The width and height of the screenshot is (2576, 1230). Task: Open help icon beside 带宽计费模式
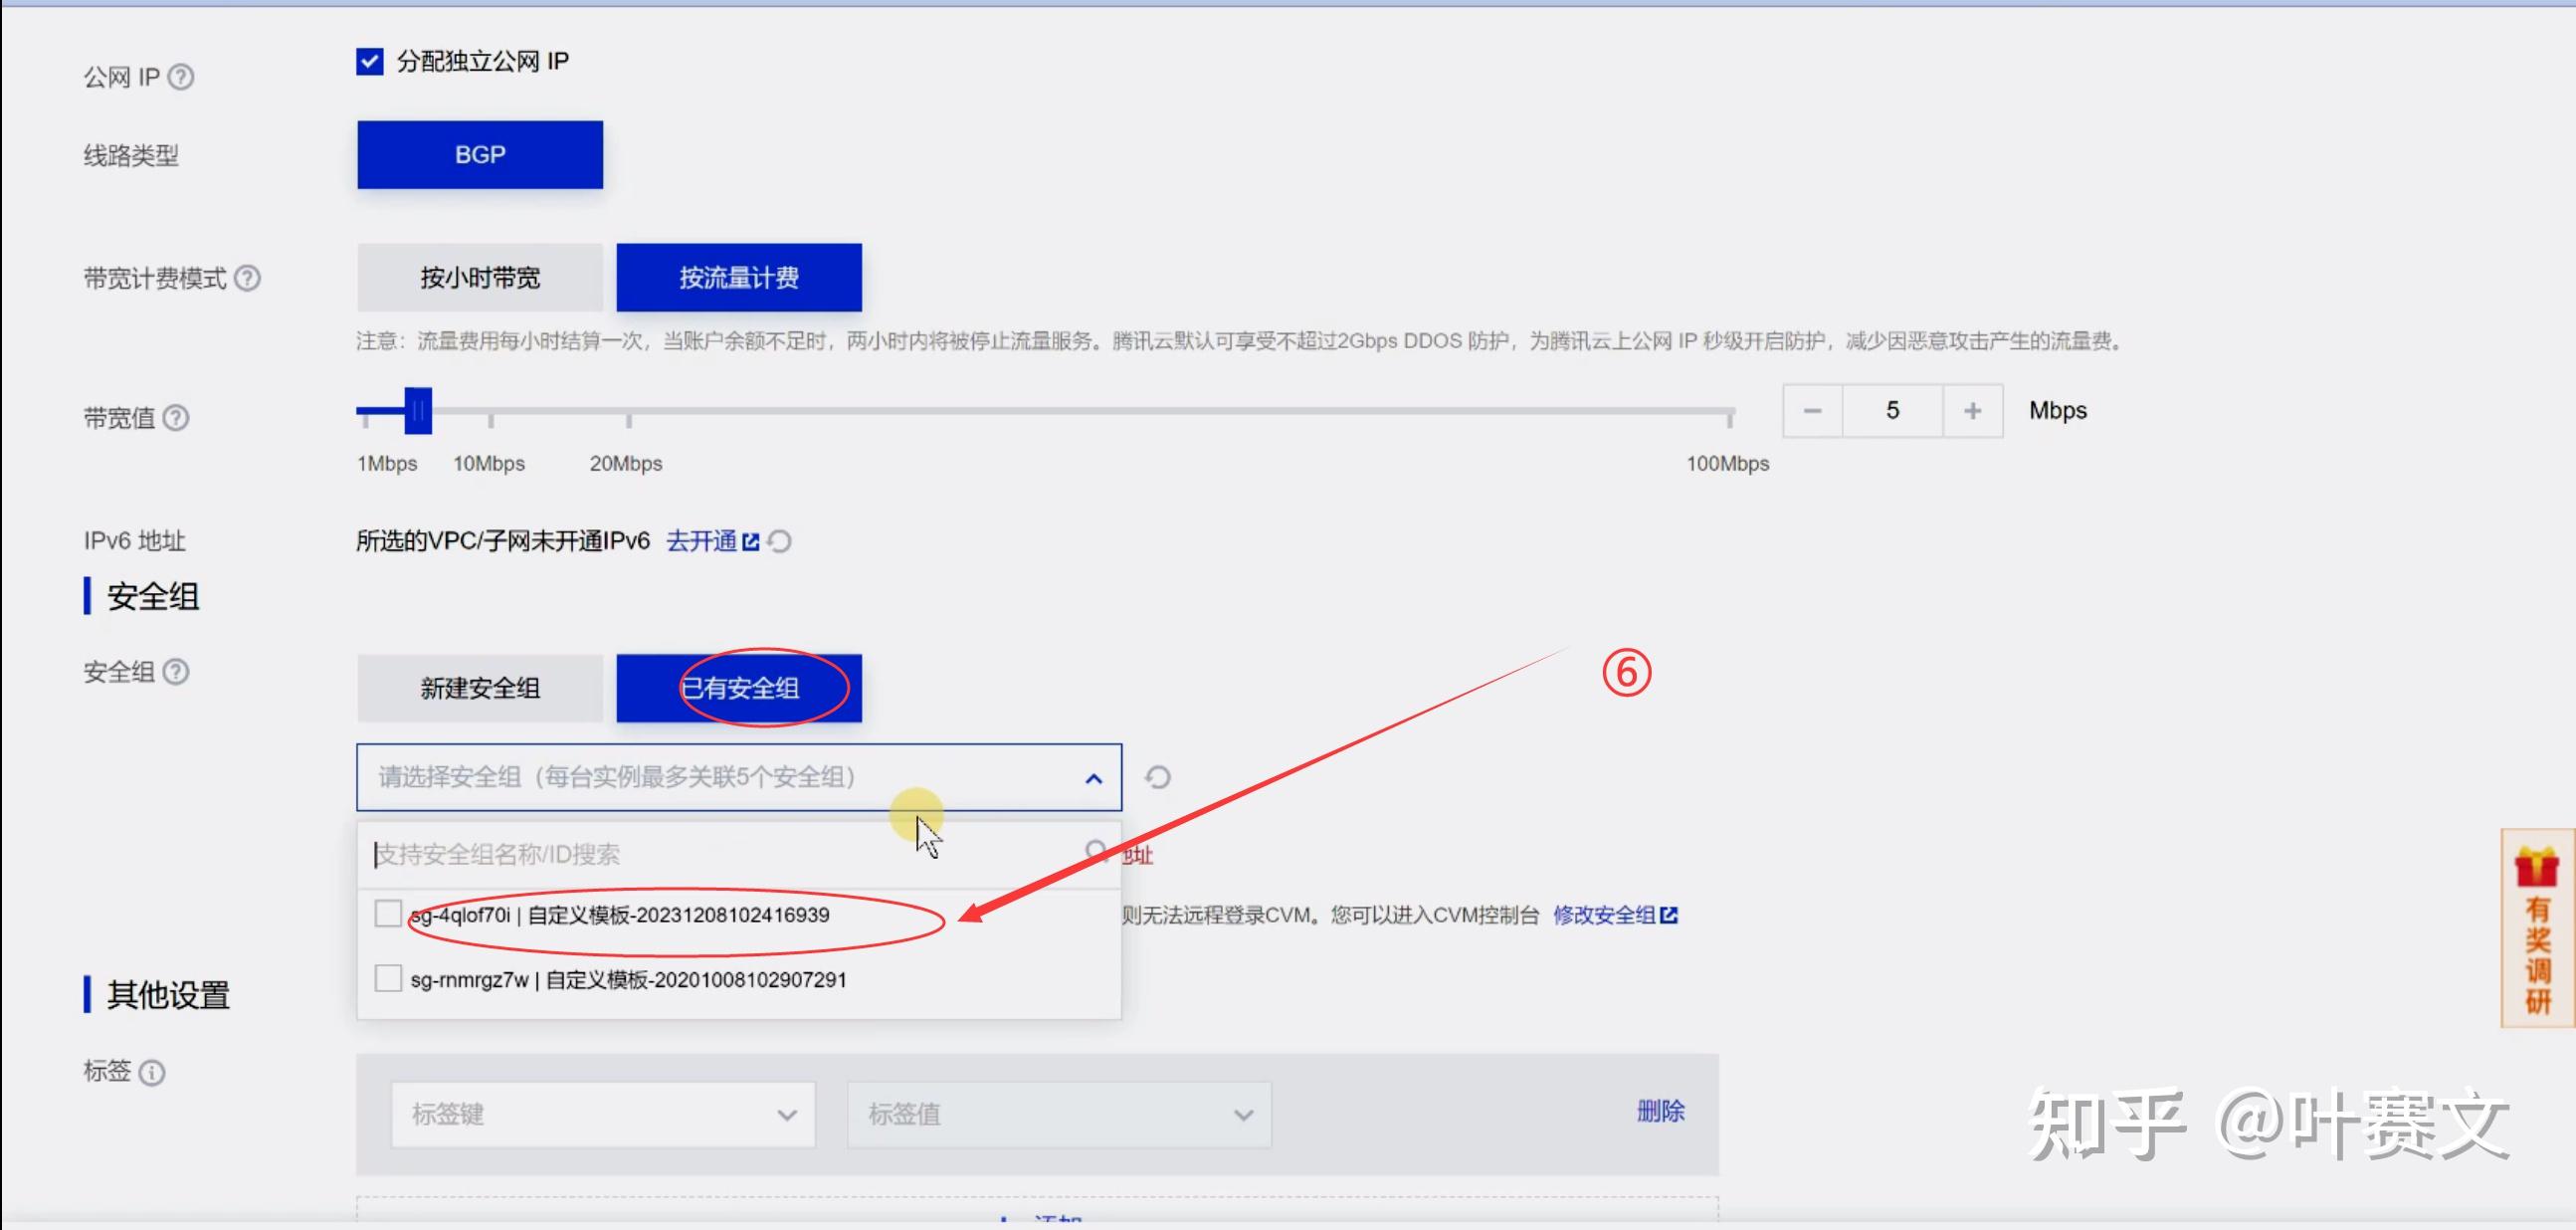point(247,278)
